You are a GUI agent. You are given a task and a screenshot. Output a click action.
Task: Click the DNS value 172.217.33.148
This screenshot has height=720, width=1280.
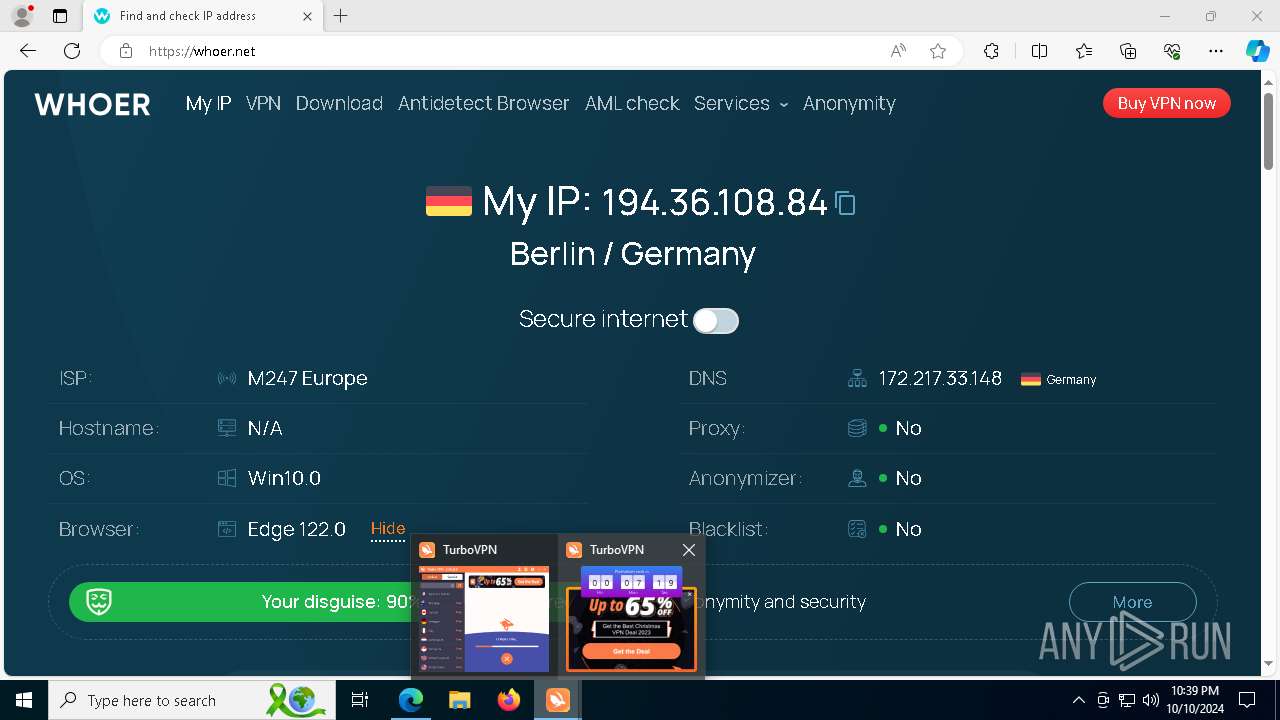940,378
